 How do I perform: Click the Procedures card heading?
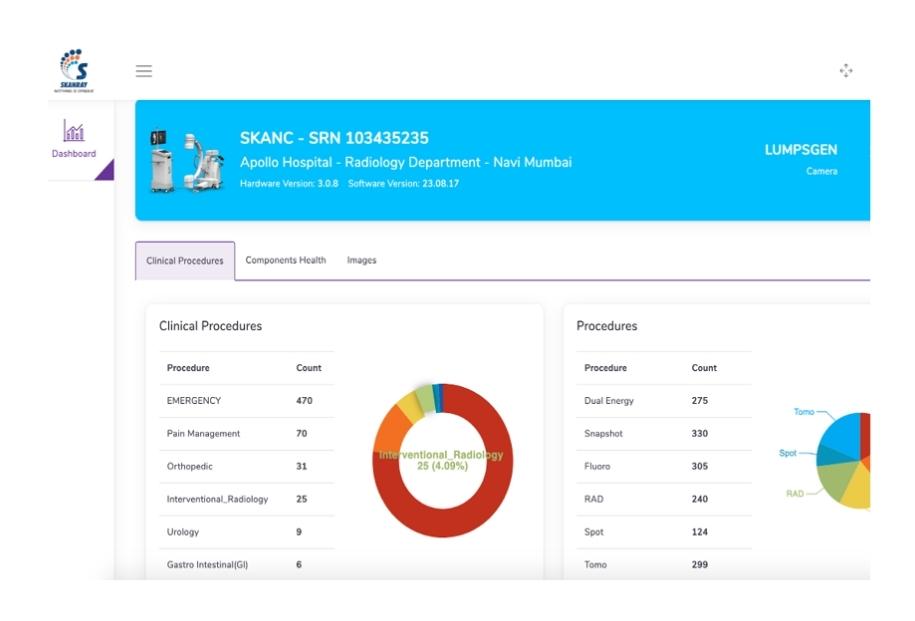click(x=607, y=326)
